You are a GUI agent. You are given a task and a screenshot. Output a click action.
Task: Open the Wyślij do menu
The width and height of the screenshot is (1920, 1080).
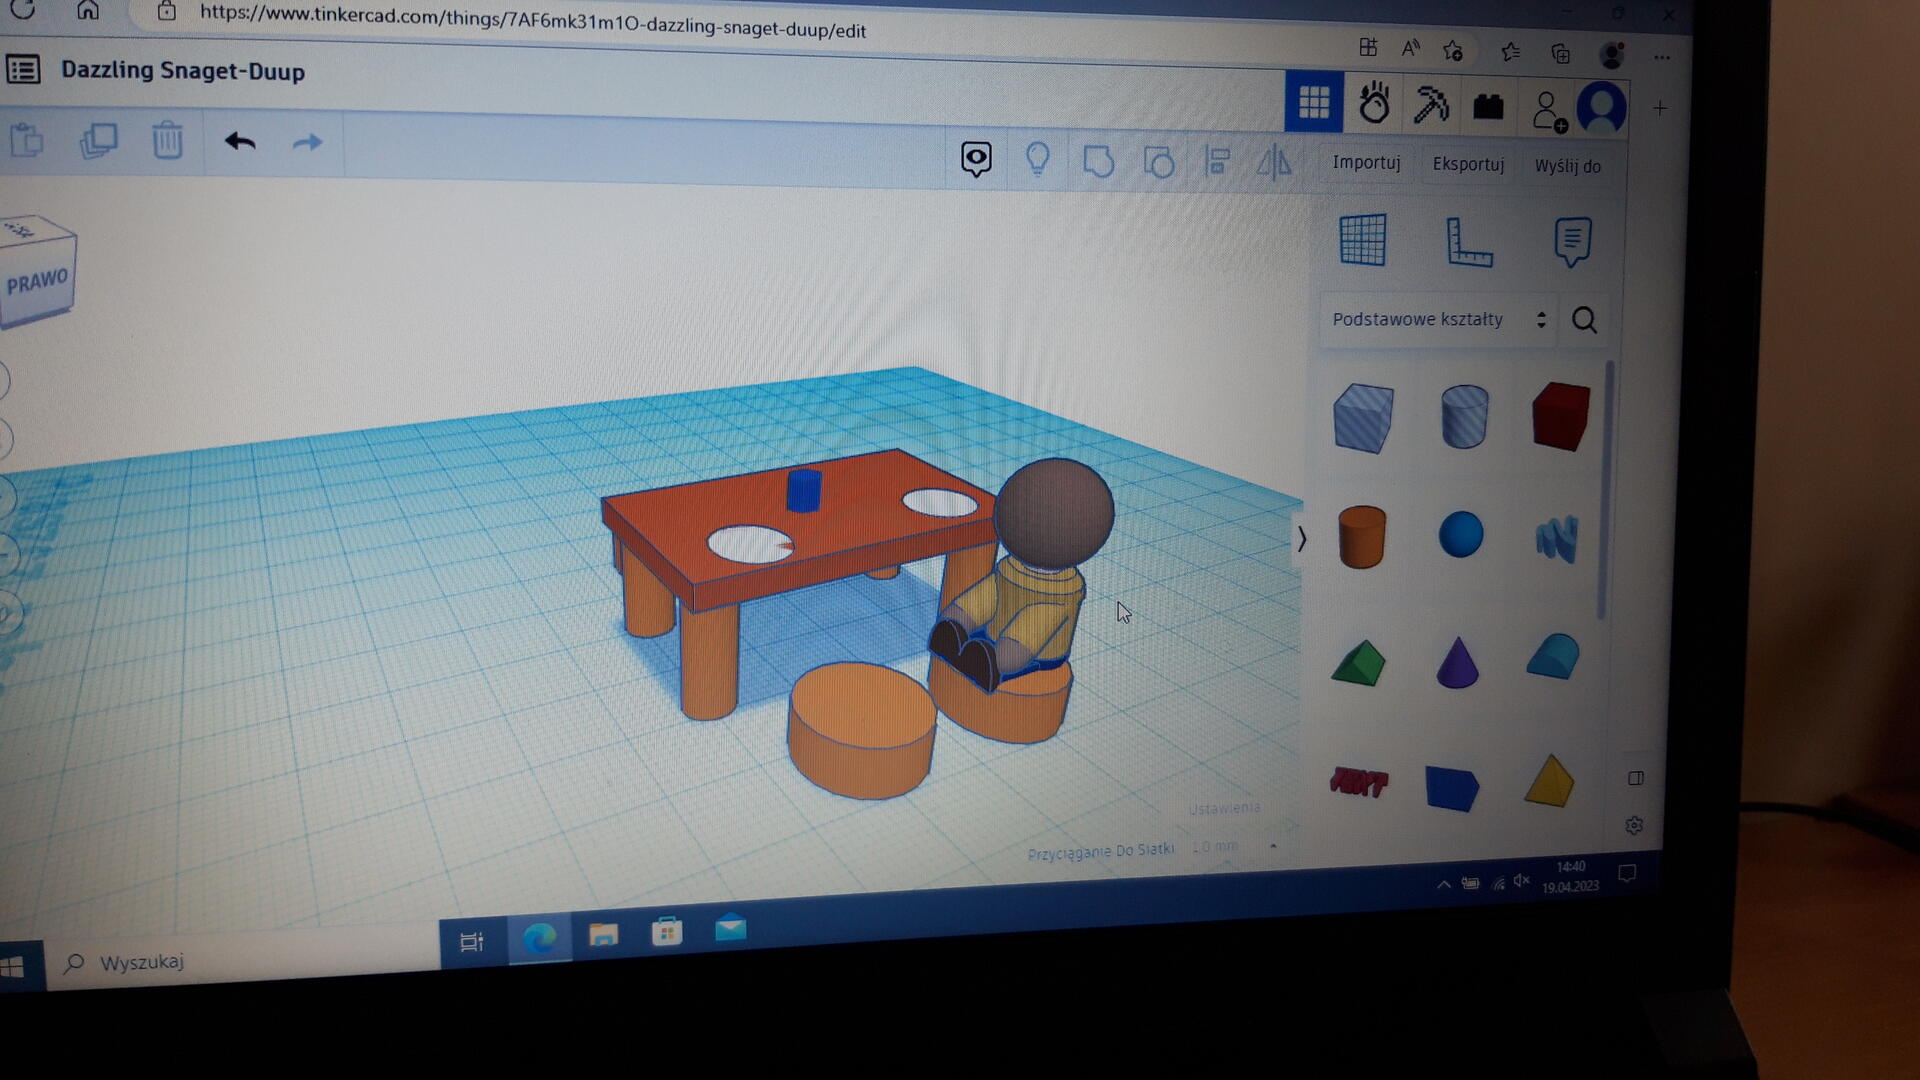click(1567, 167)
